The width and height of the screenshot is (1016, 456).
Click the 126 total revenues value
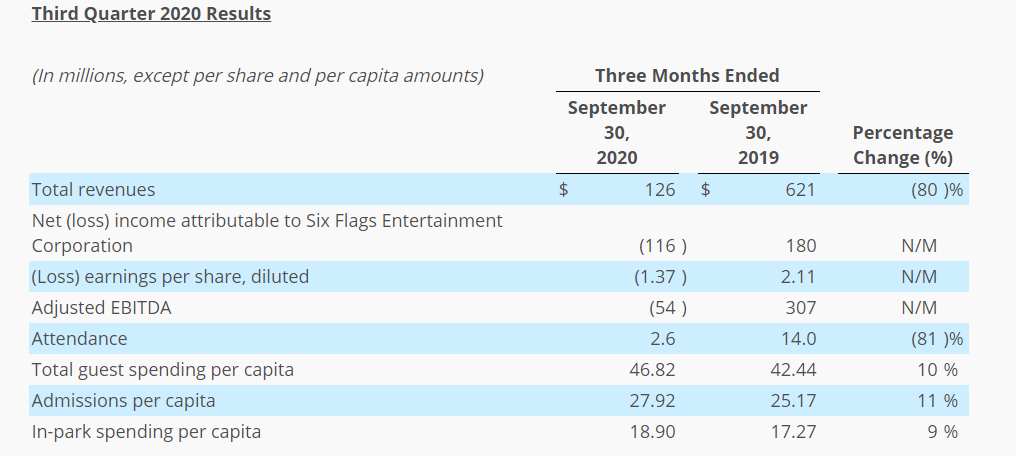pyautogui.click(x=660, y=190)
